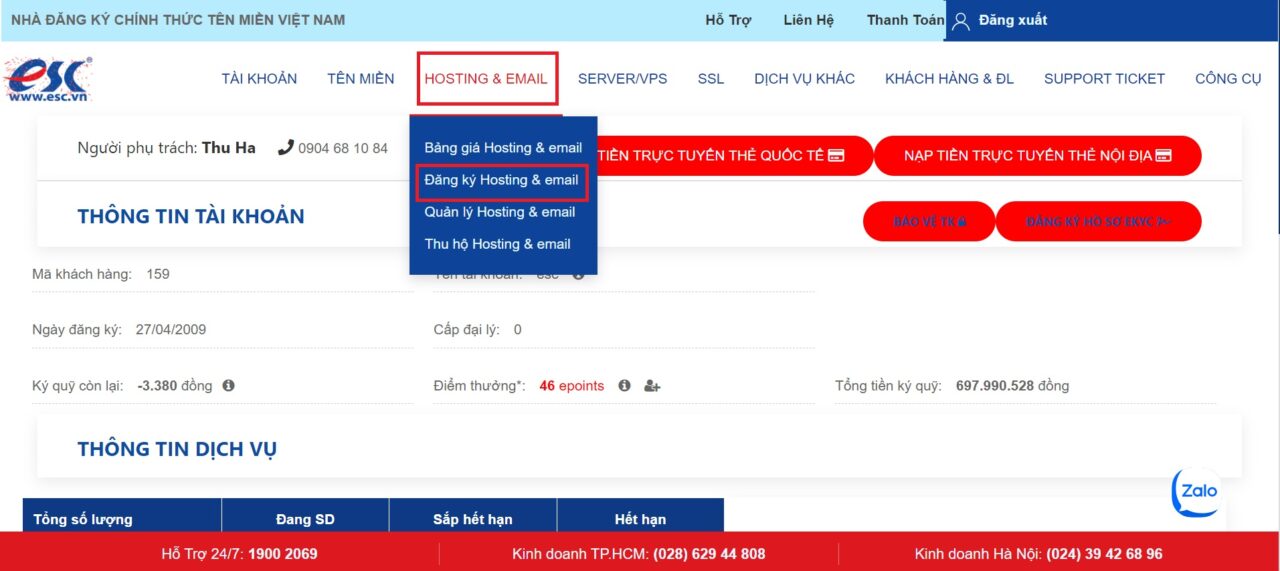Open the SUPPORT TICKET menu
Image resolution: width=1280 pixels, height=571 pixels.
click(1104, 79)
